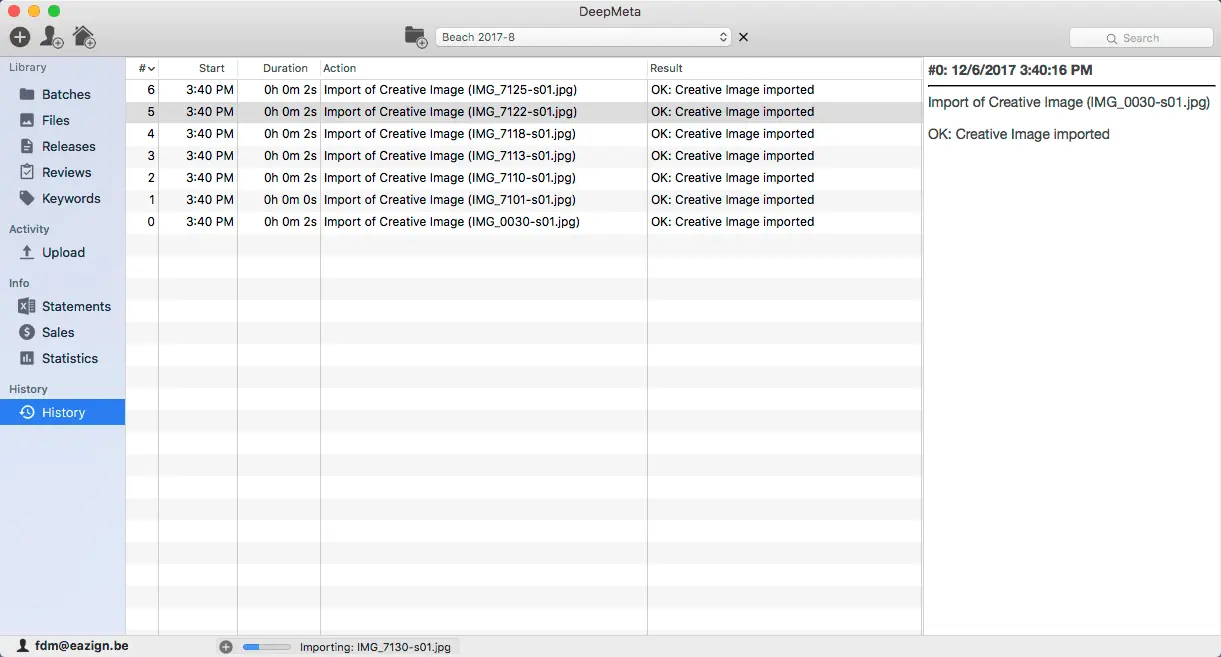
Task: Click the Reviews clipboard icon
Action: (27, 172)
